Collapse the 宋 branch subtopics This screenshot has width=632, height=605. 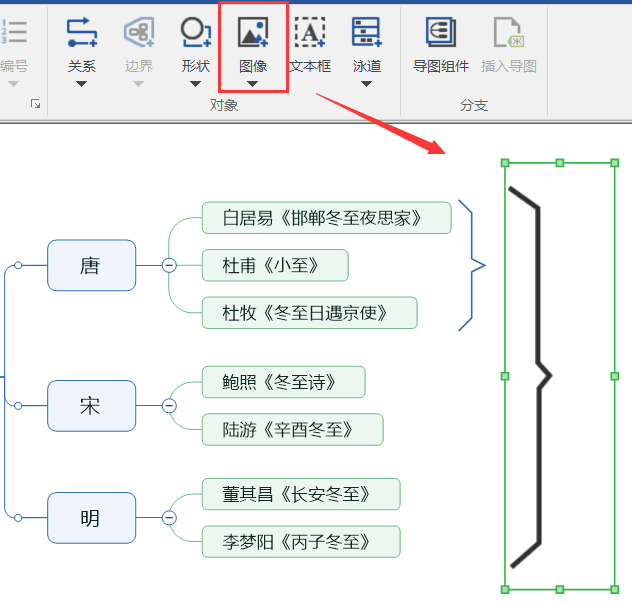[x=169, y=405]
